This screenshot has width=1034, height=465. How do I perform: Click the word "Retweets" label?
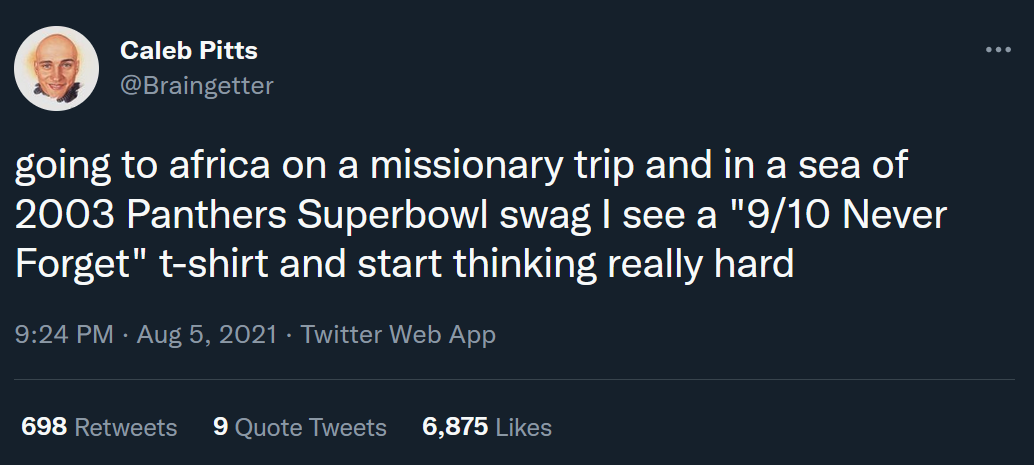coord(126,428)
